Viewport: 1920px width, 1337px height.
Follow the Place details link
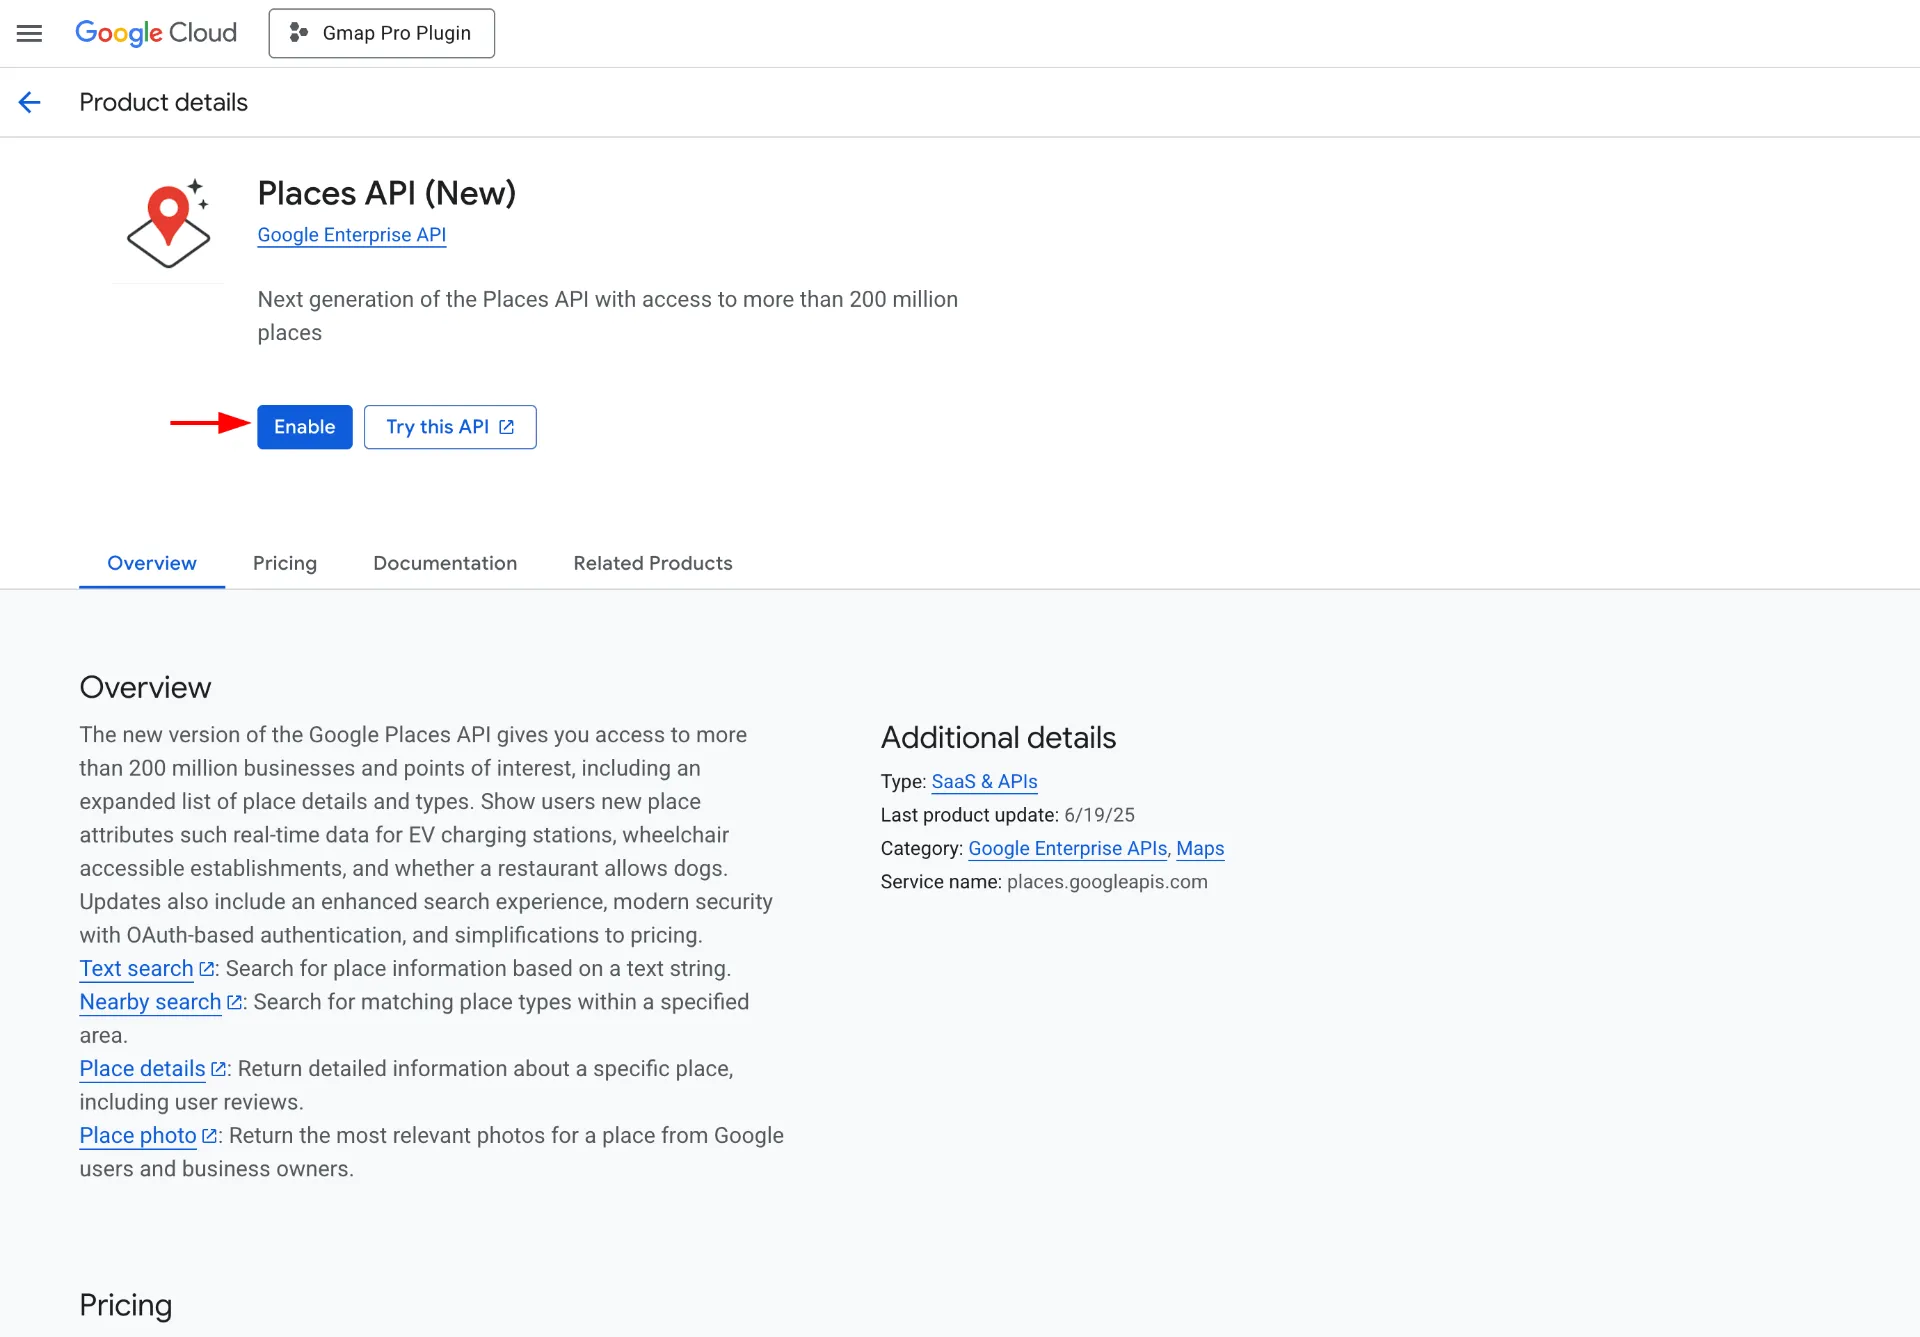(142, 1069)
